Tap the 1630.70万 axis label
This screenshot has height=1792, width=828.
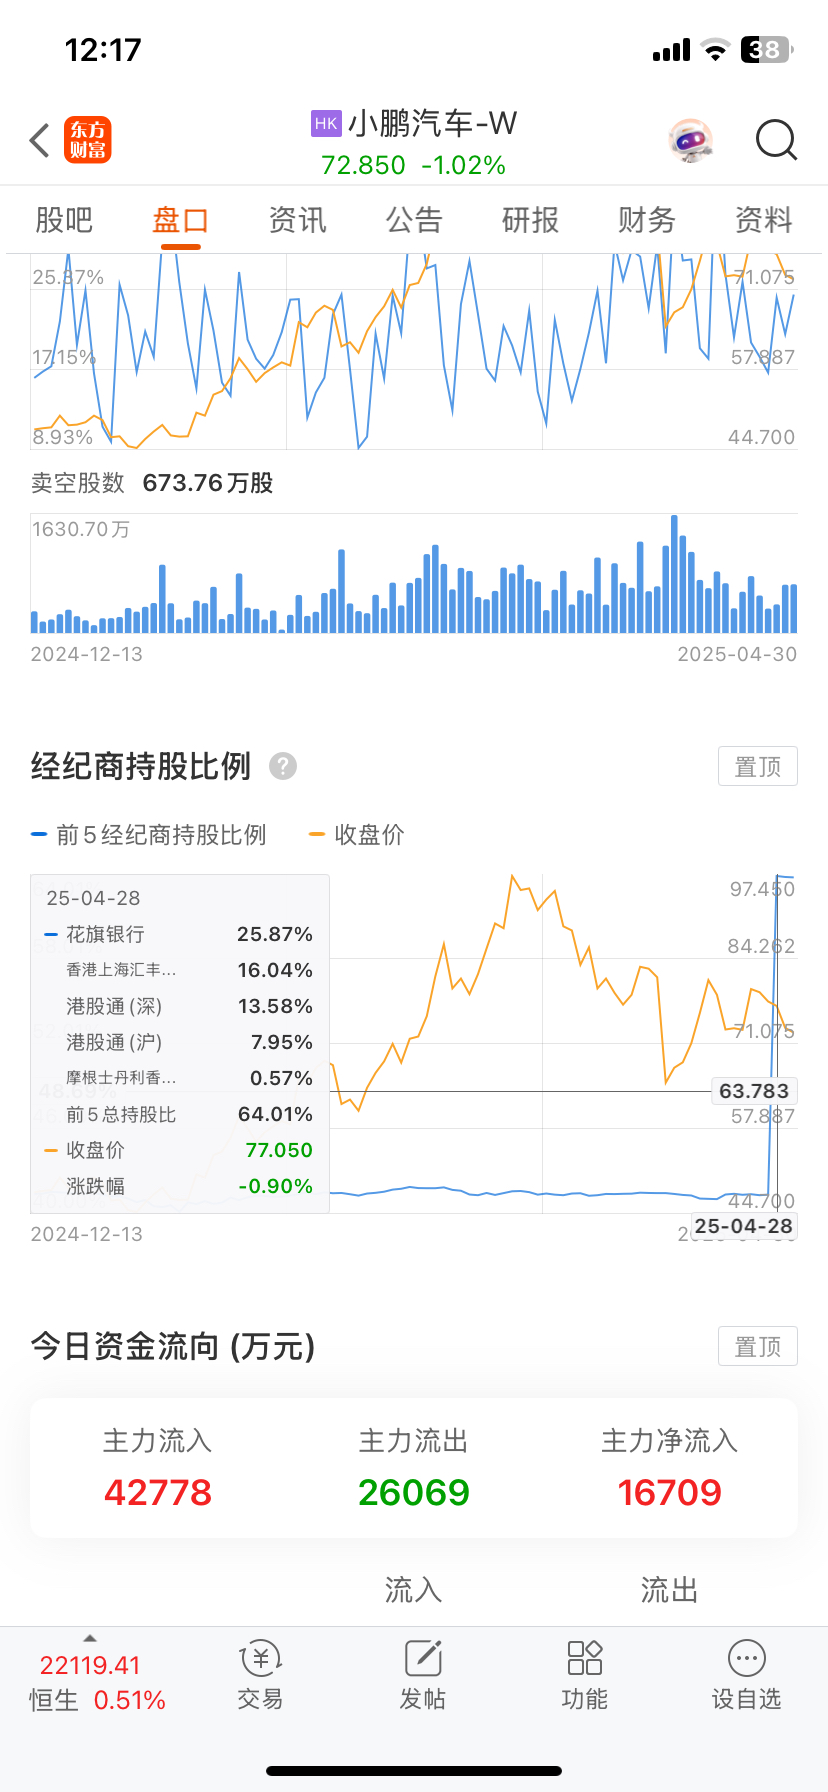pos(81,529)
